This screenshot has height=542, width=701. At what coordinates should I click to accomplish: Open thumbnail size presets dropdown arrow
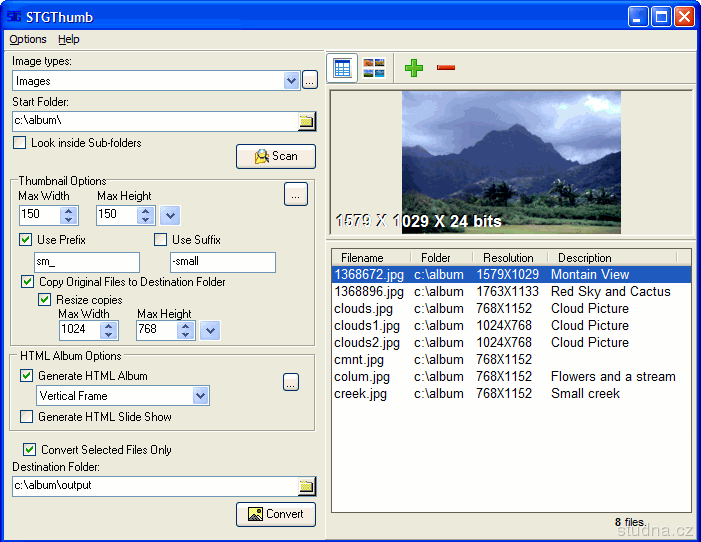click(170, 215)
